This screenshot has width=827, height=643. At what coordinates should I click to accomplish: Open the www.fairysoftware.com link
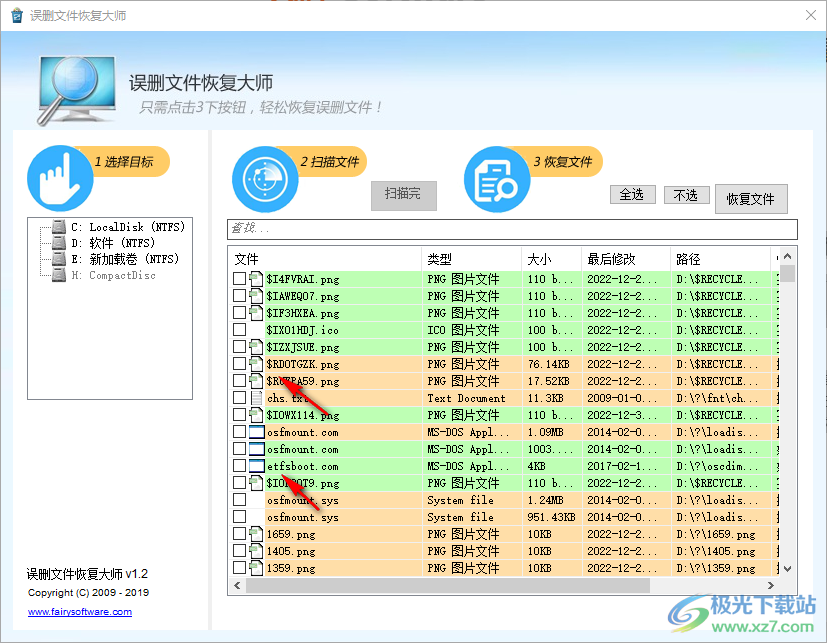click(x=80, y=612)
